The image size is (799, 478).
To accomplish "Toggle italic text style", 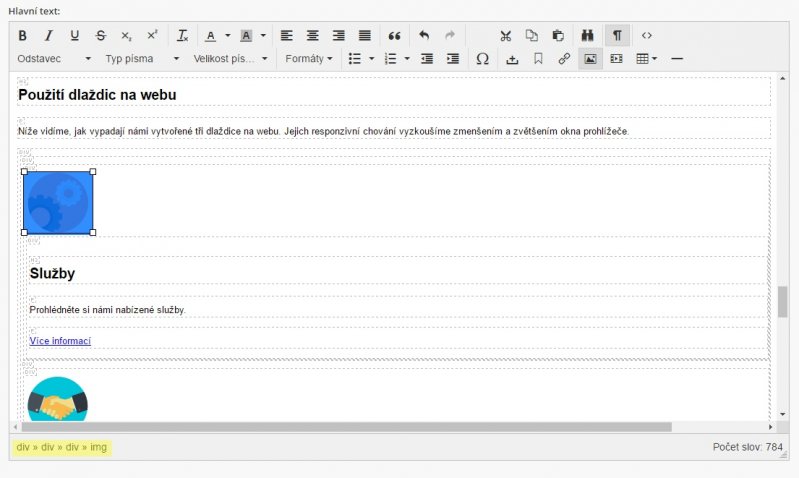I will point(48,35).
